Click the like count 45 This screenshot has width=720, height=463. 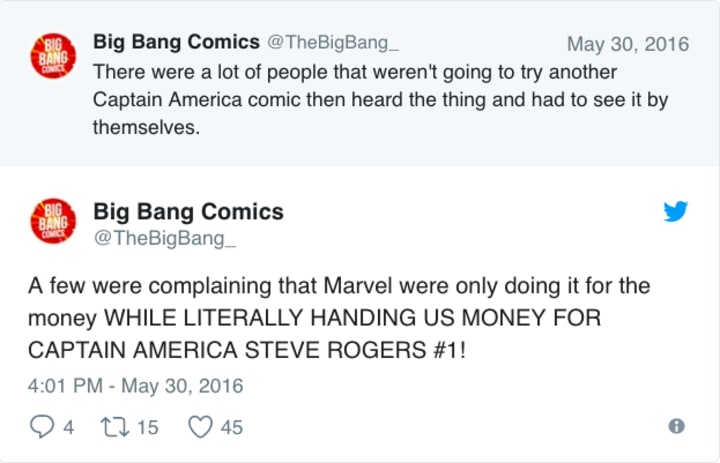[x=231, y=427]
